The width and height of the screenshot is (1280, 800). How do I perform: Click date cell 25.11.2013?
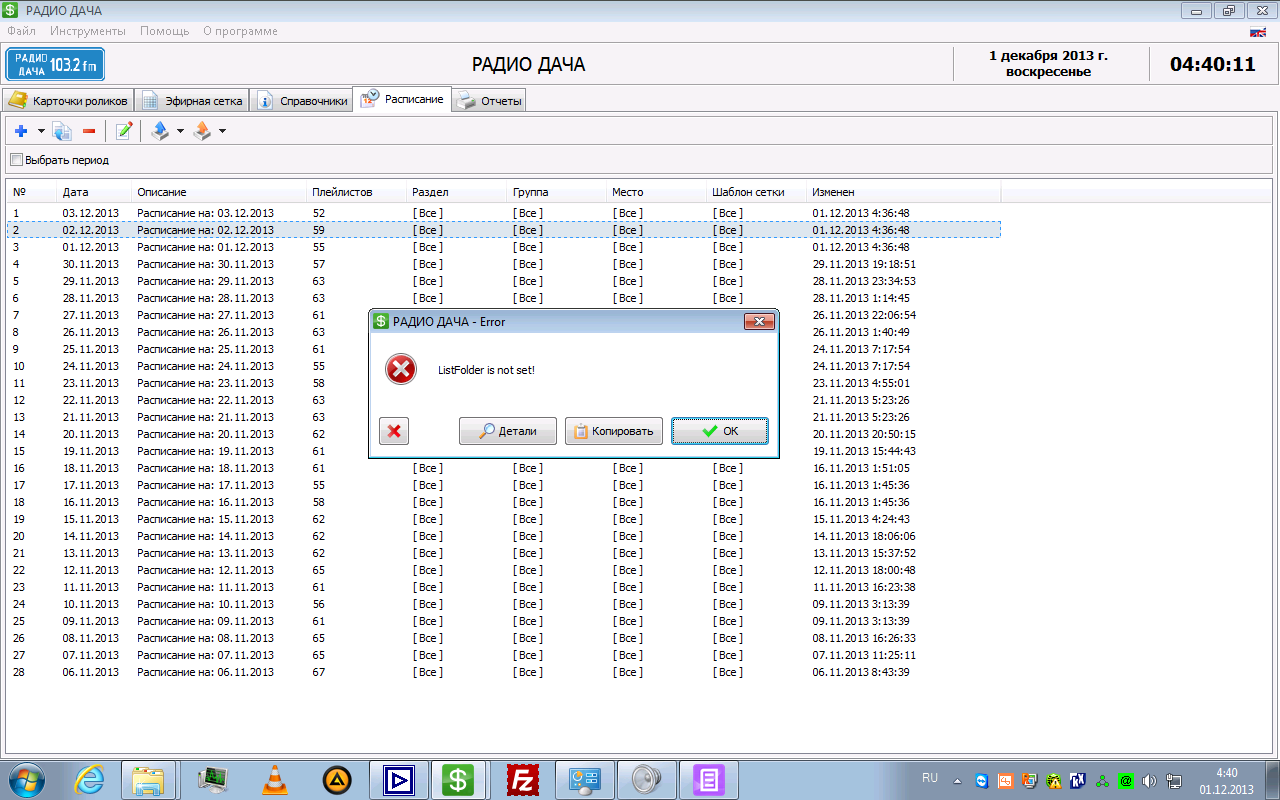tap(91, 349)
